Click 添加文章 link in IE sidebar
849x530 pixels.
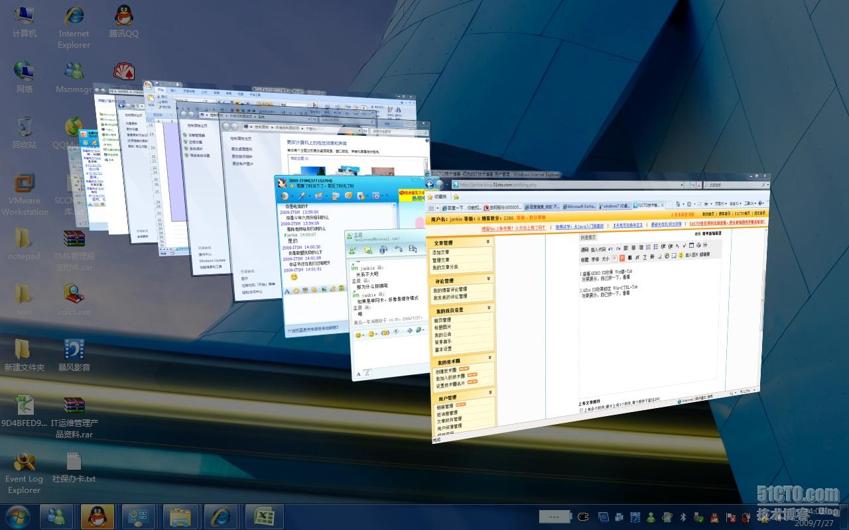[x=440, y=252]
